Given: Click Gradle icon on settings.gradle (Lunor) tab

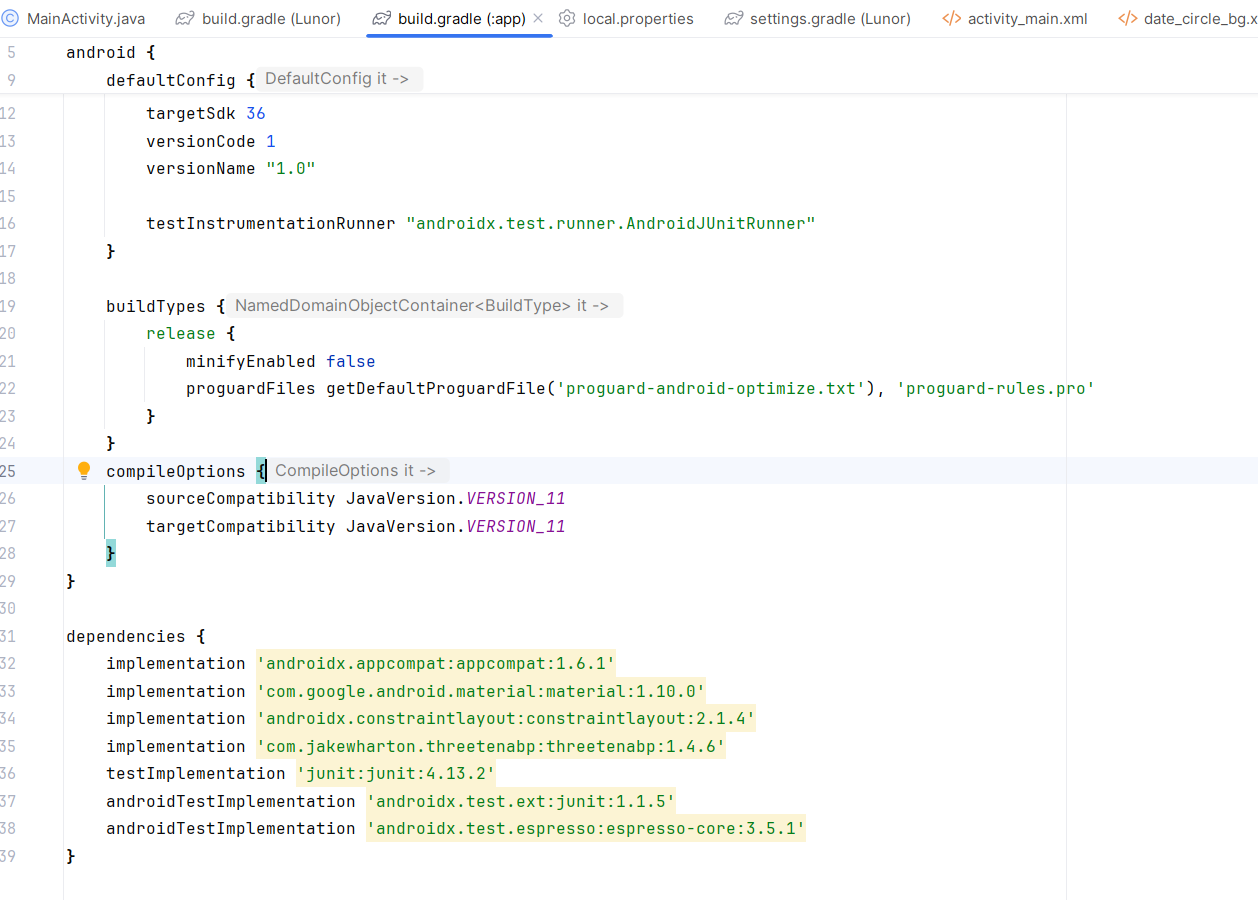Looking at the screenshot, I should [x=734, y=19].
